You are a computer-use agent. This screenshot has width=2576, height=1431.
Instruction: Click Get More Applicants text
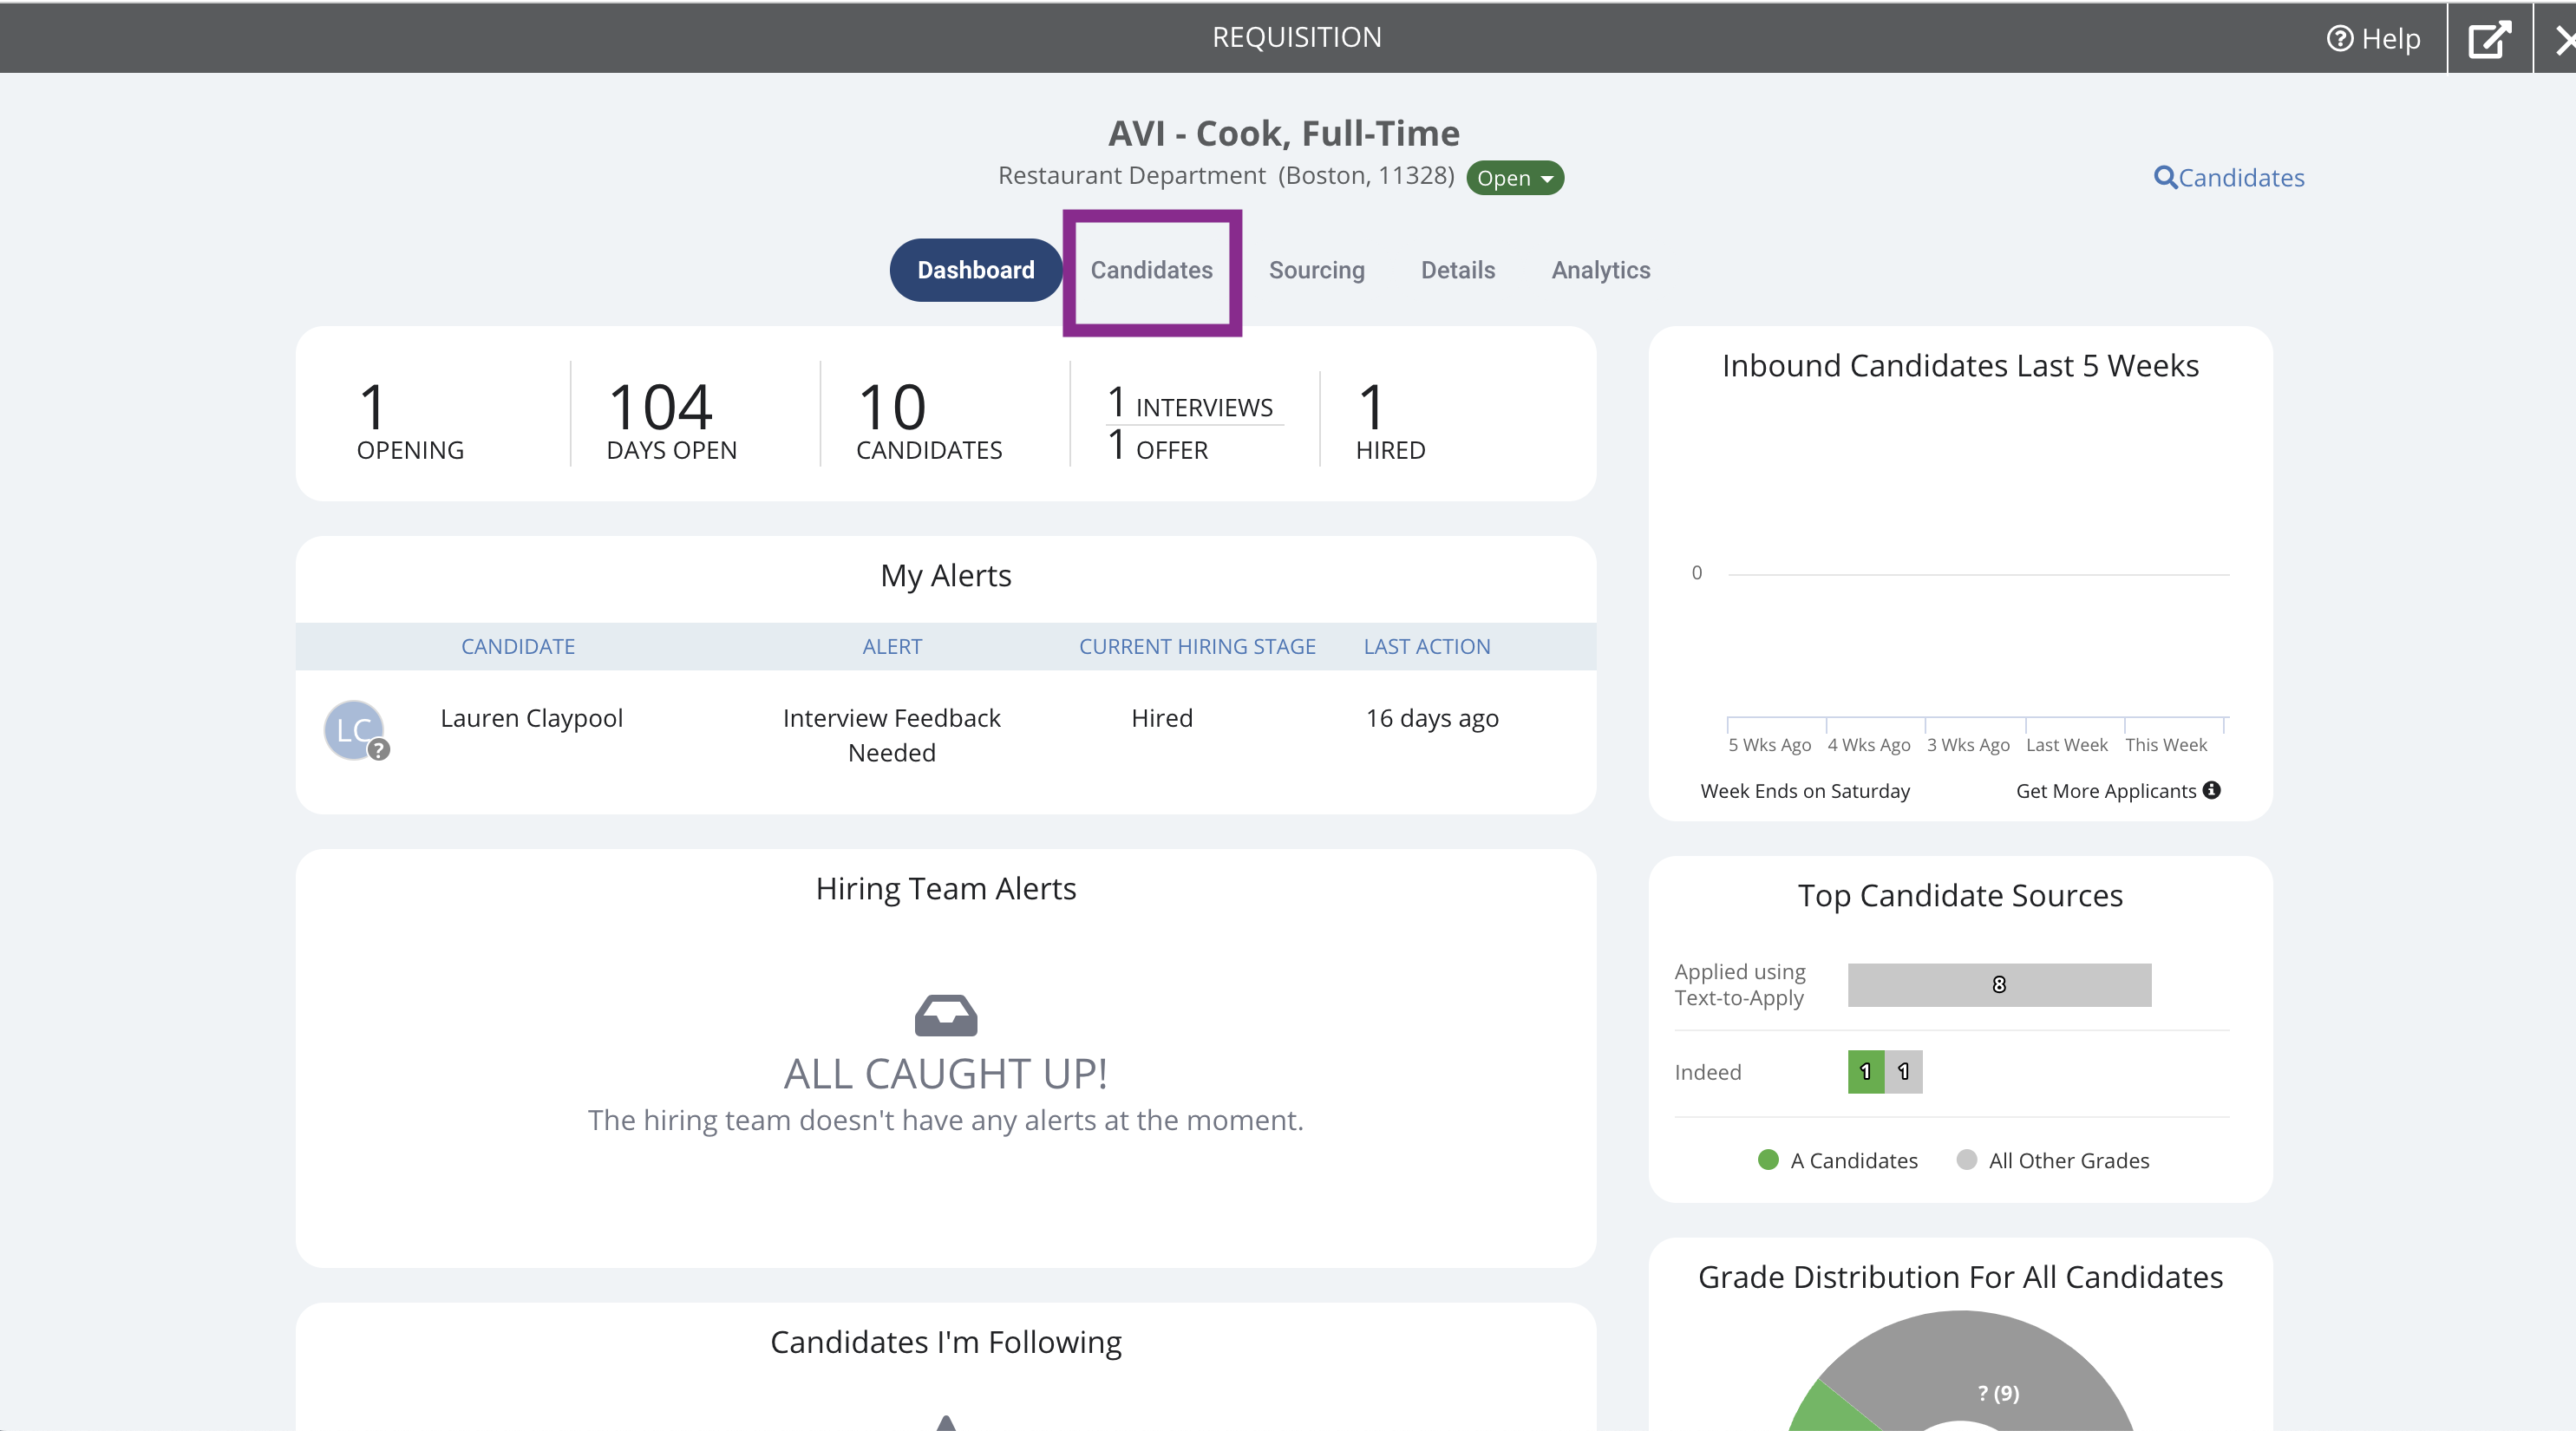[x=2106, y=791]
